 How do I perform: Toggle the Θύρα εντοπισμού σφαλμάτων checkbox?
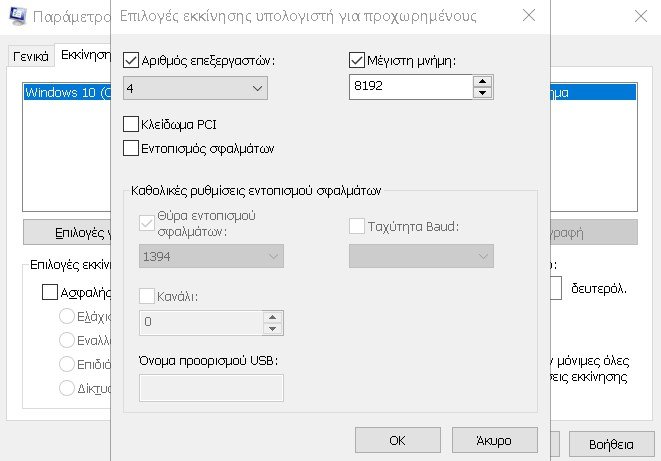pos(149,223)
